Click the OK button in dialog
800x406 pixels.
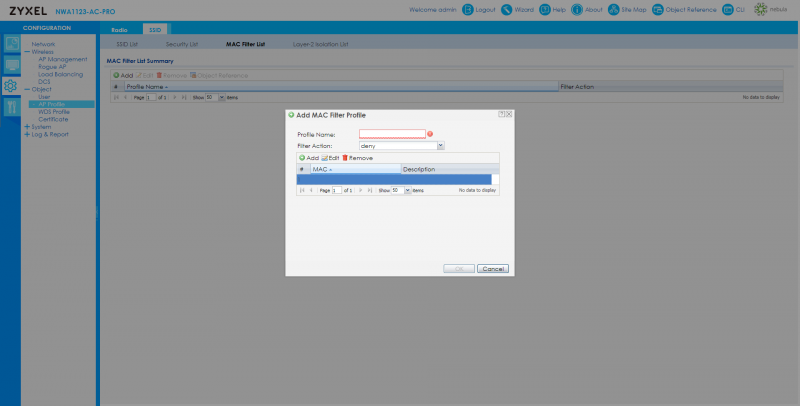click(459, 269)
